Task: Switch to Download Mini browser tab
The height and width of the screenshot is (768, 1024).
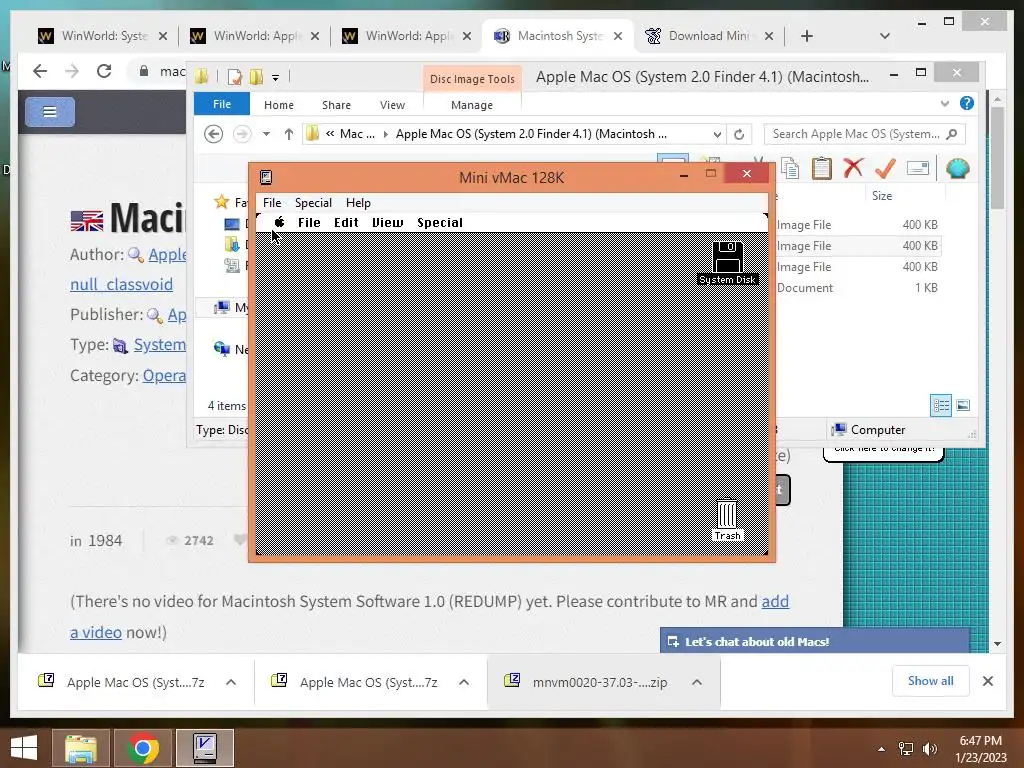Action: tap(709, 36)
